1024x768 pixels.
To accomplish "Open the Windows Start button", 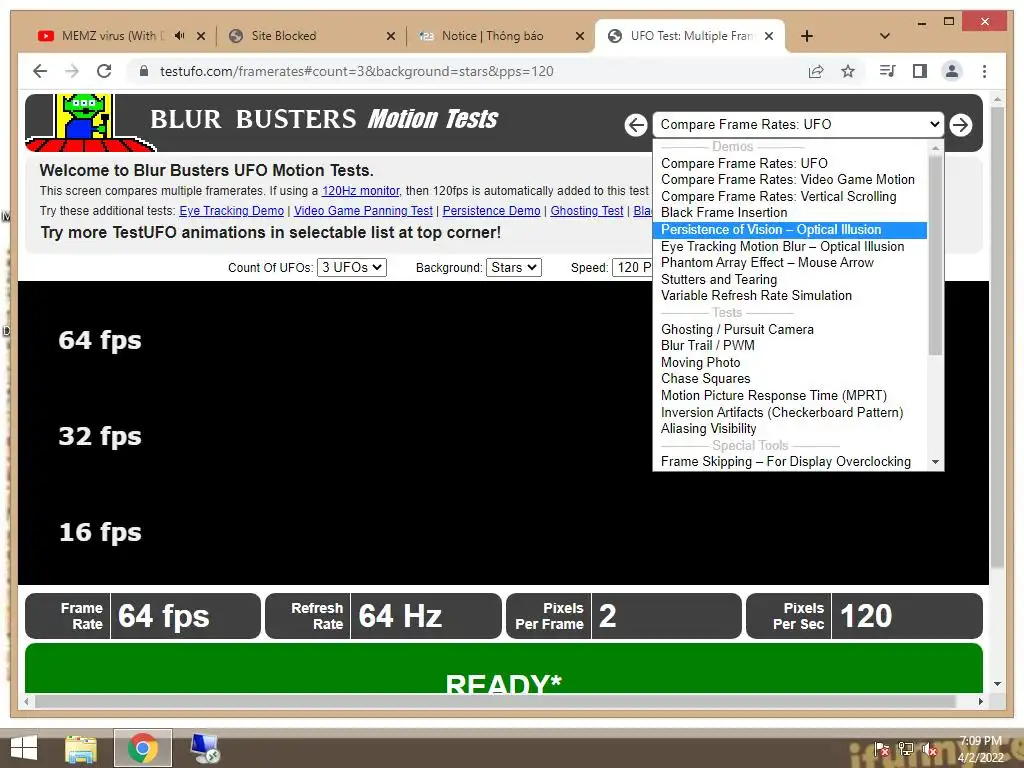I will [24, 748].
